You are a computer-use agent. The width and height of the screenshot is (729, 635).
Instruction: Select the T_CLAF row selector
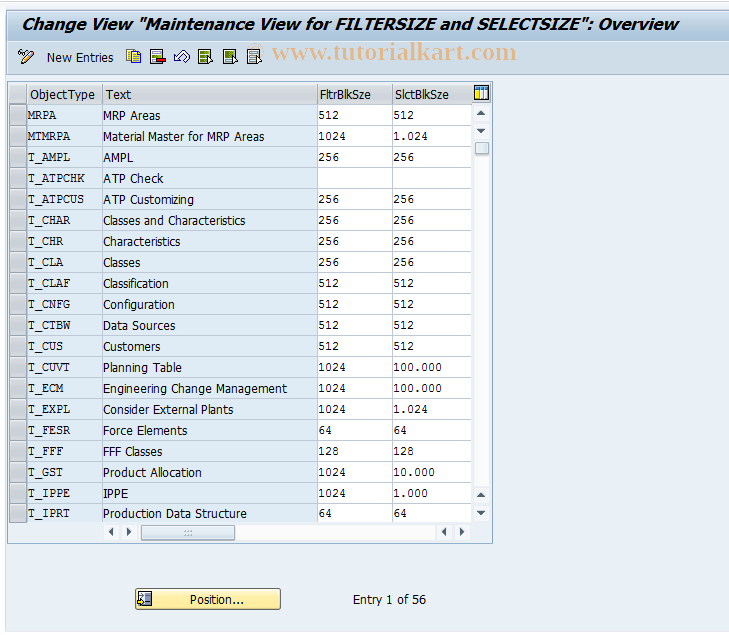click(x=18, y=283)
